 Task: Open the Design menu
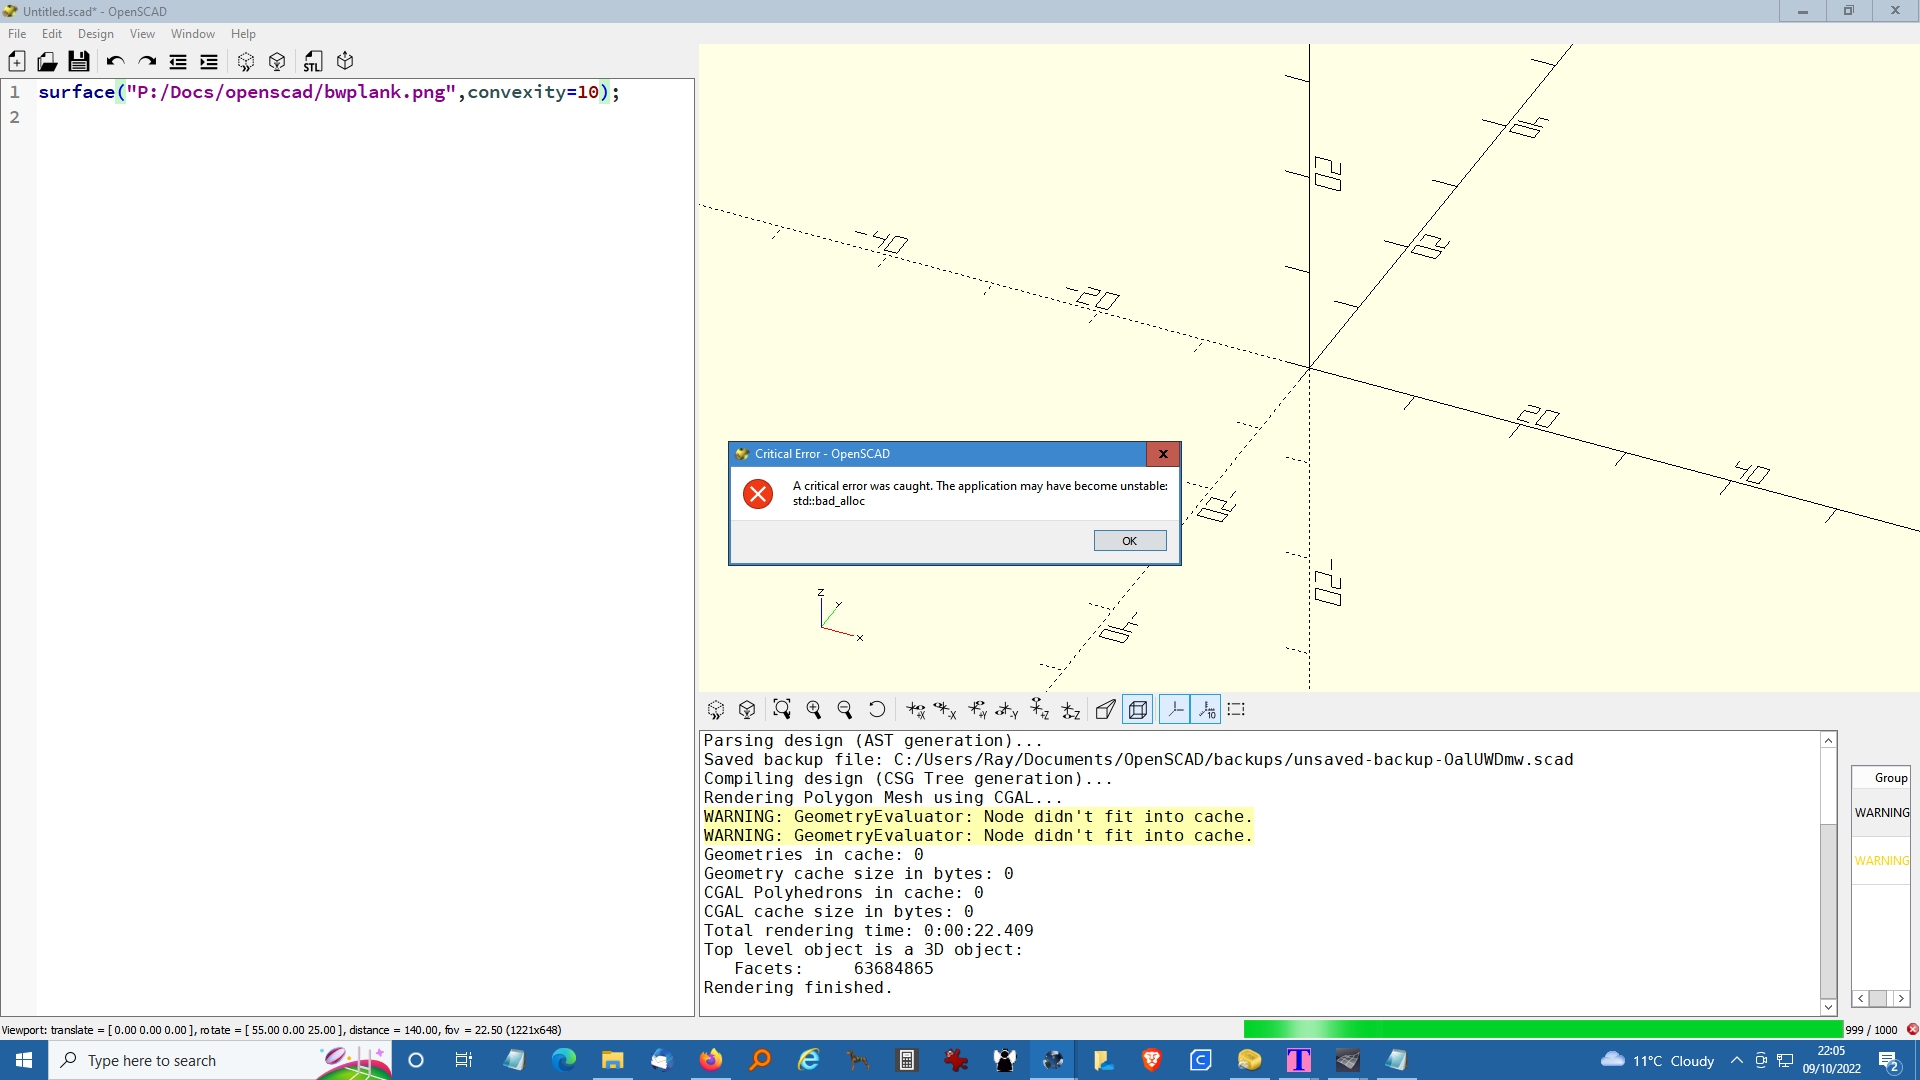click(95, 34)
